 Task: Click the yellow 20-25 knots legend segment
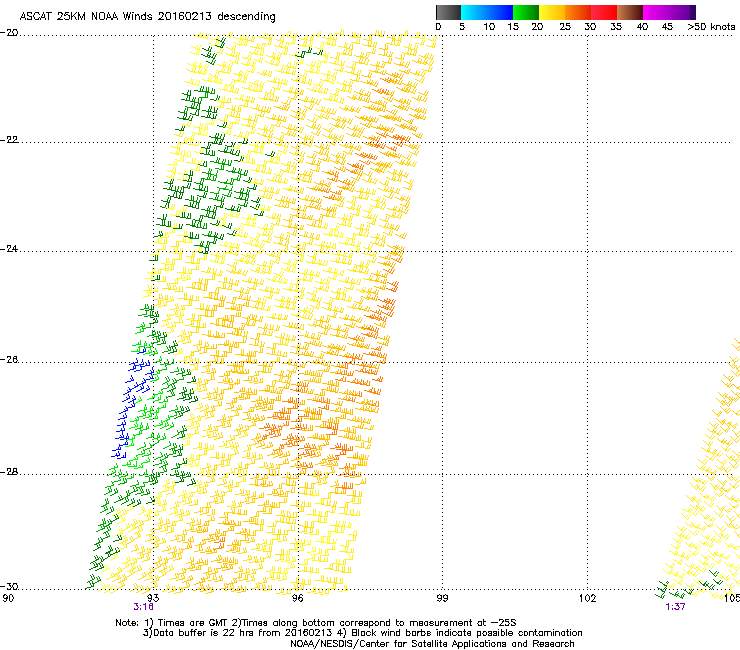pyautogui.click(x=552, y=12)
